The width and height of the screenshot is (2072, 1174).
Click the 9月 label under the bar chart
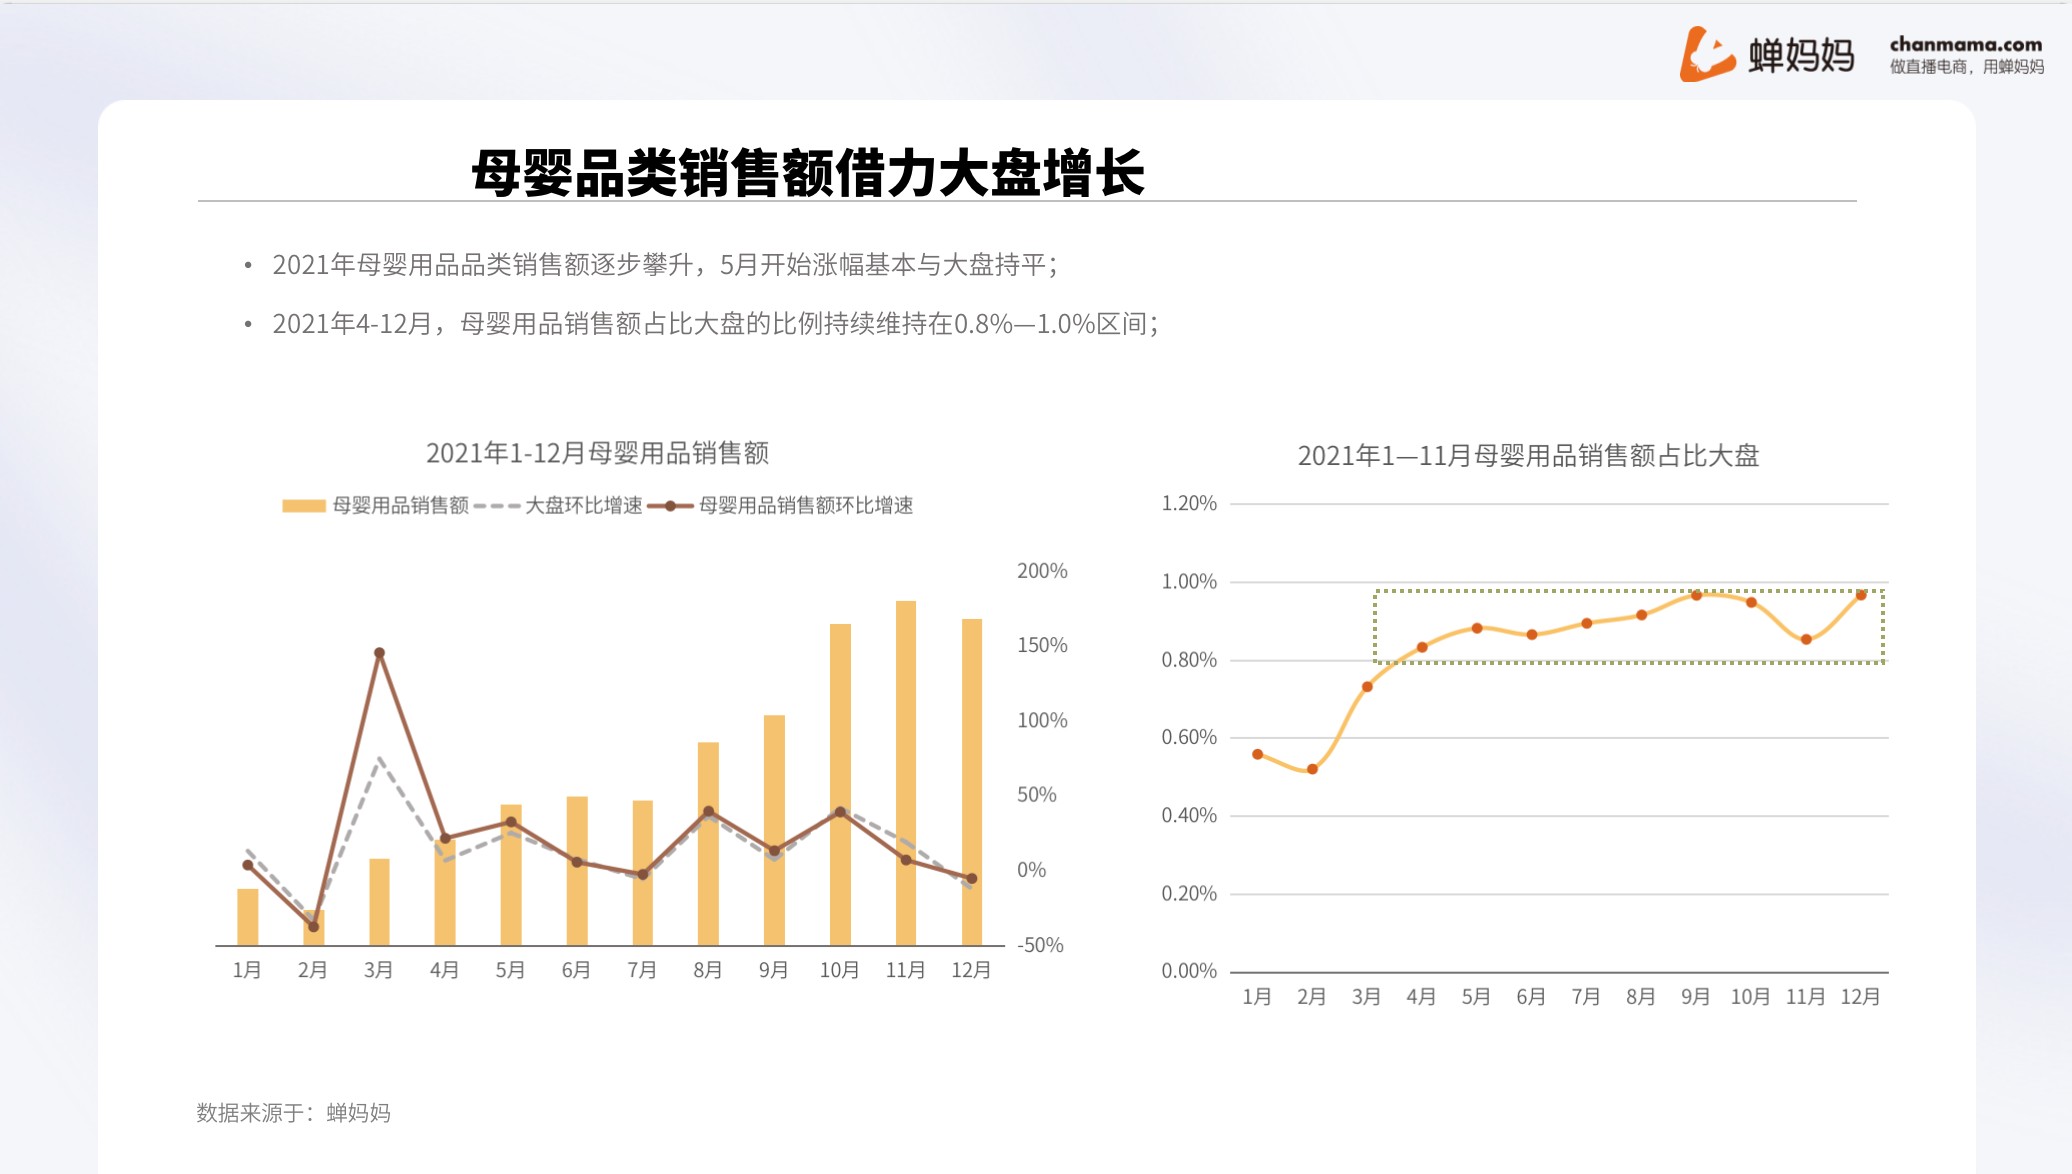(774, 971)
